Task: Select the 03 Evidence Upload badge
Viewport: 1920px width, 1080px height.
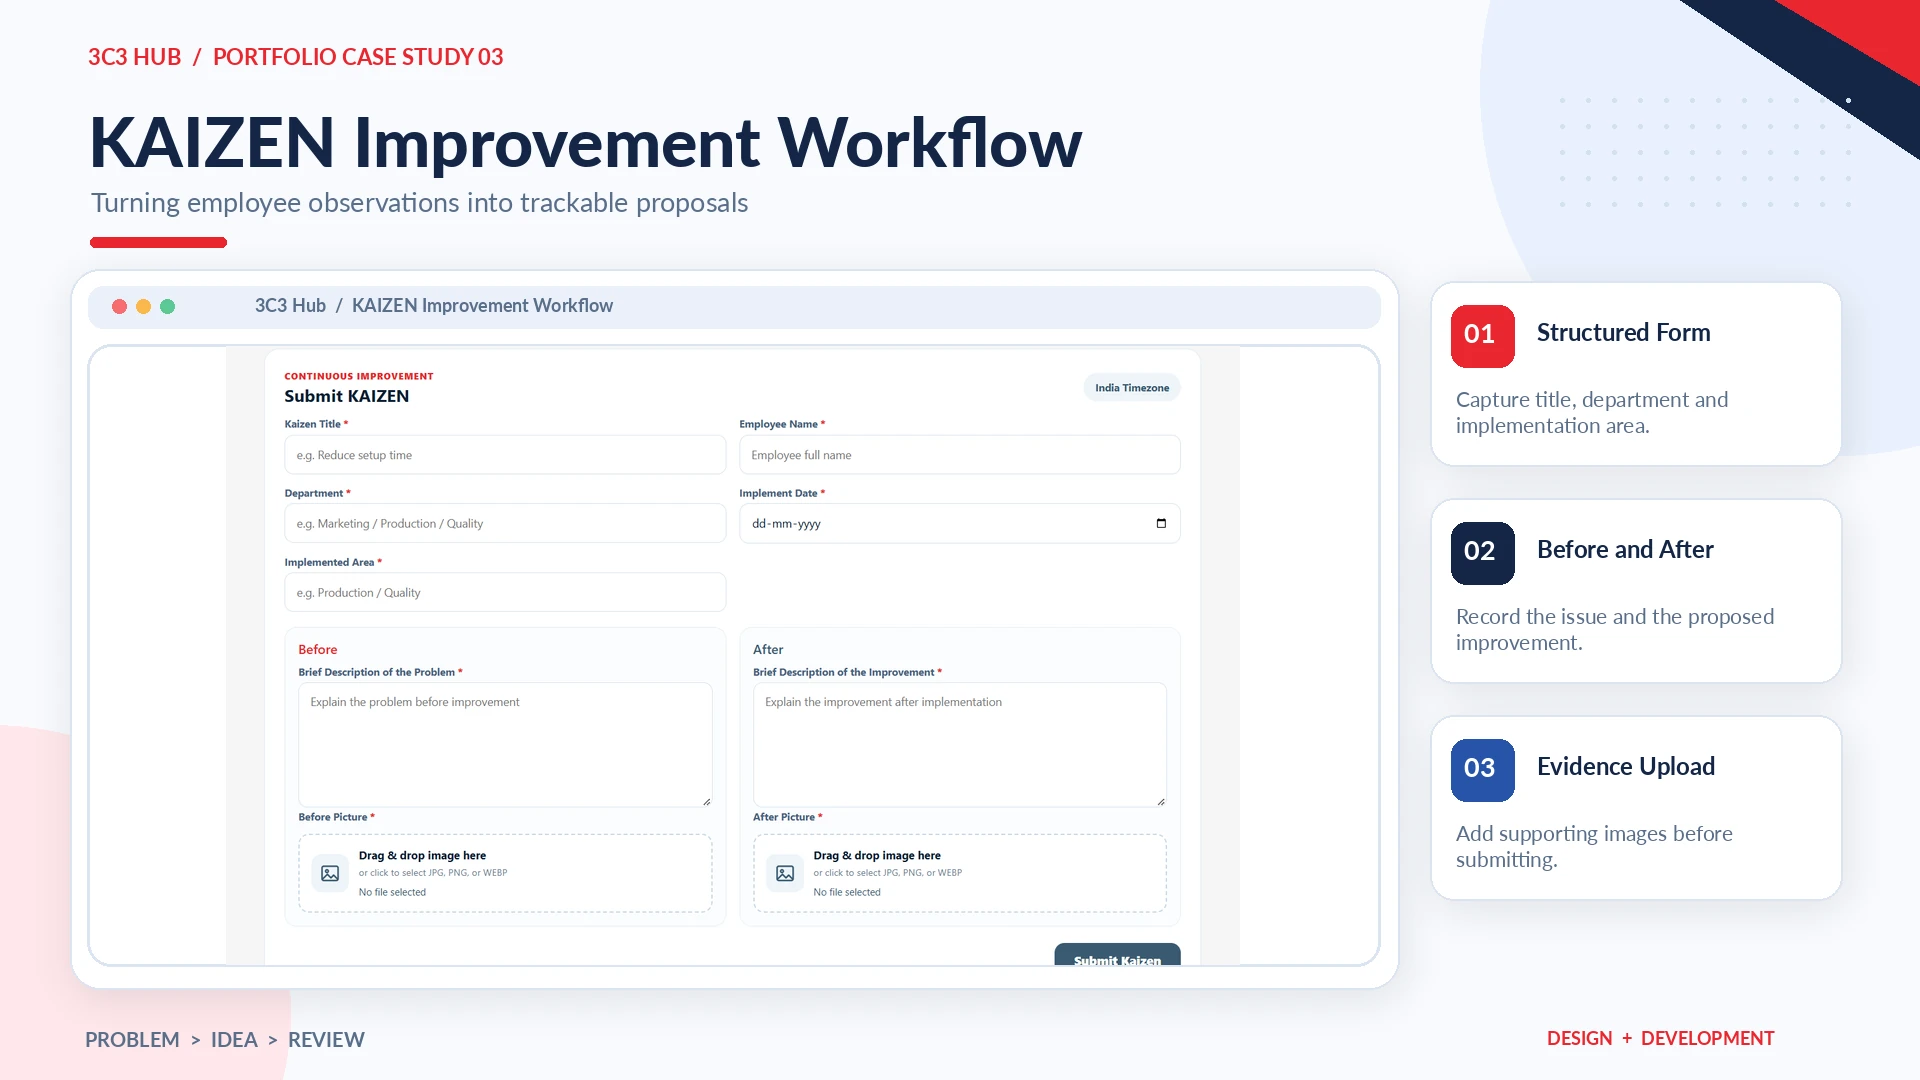Action: coord(1482,770)
